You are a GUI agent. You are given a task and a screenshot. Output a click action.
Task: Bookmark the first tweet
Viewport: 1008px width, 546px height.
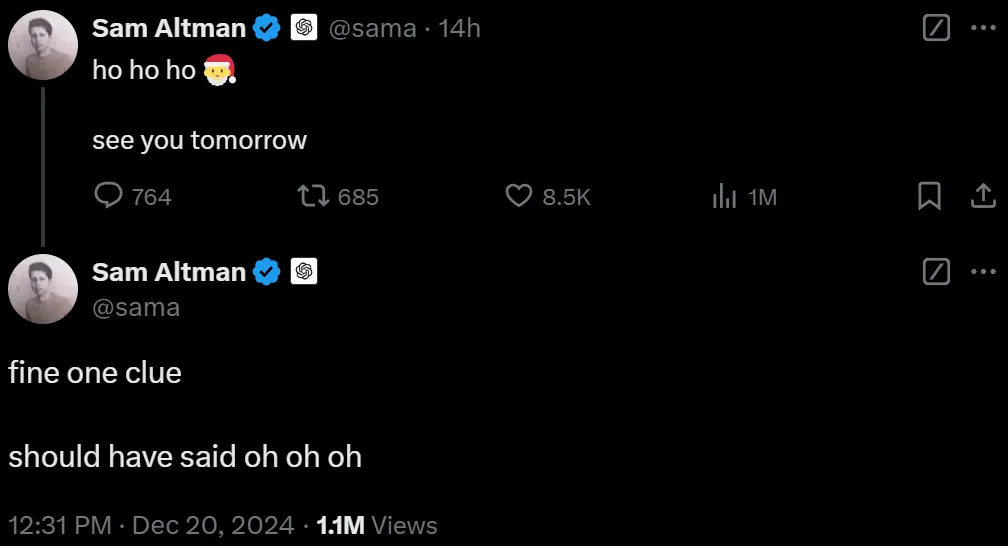[929, 196]
